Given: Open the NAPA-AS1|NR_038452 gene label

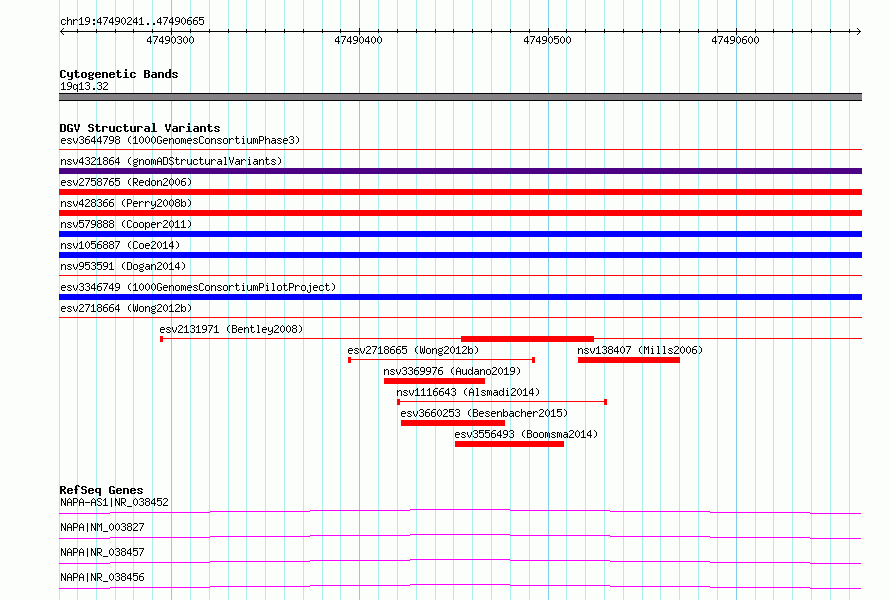Looking at the screenshot, I should coord(114,502).
